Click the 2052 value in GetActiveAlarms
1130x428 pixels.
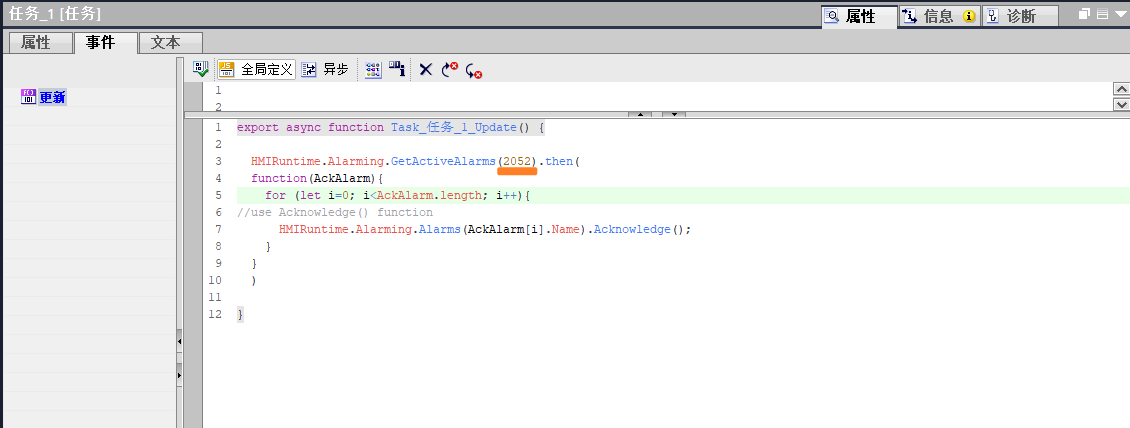tap(517, 161)
